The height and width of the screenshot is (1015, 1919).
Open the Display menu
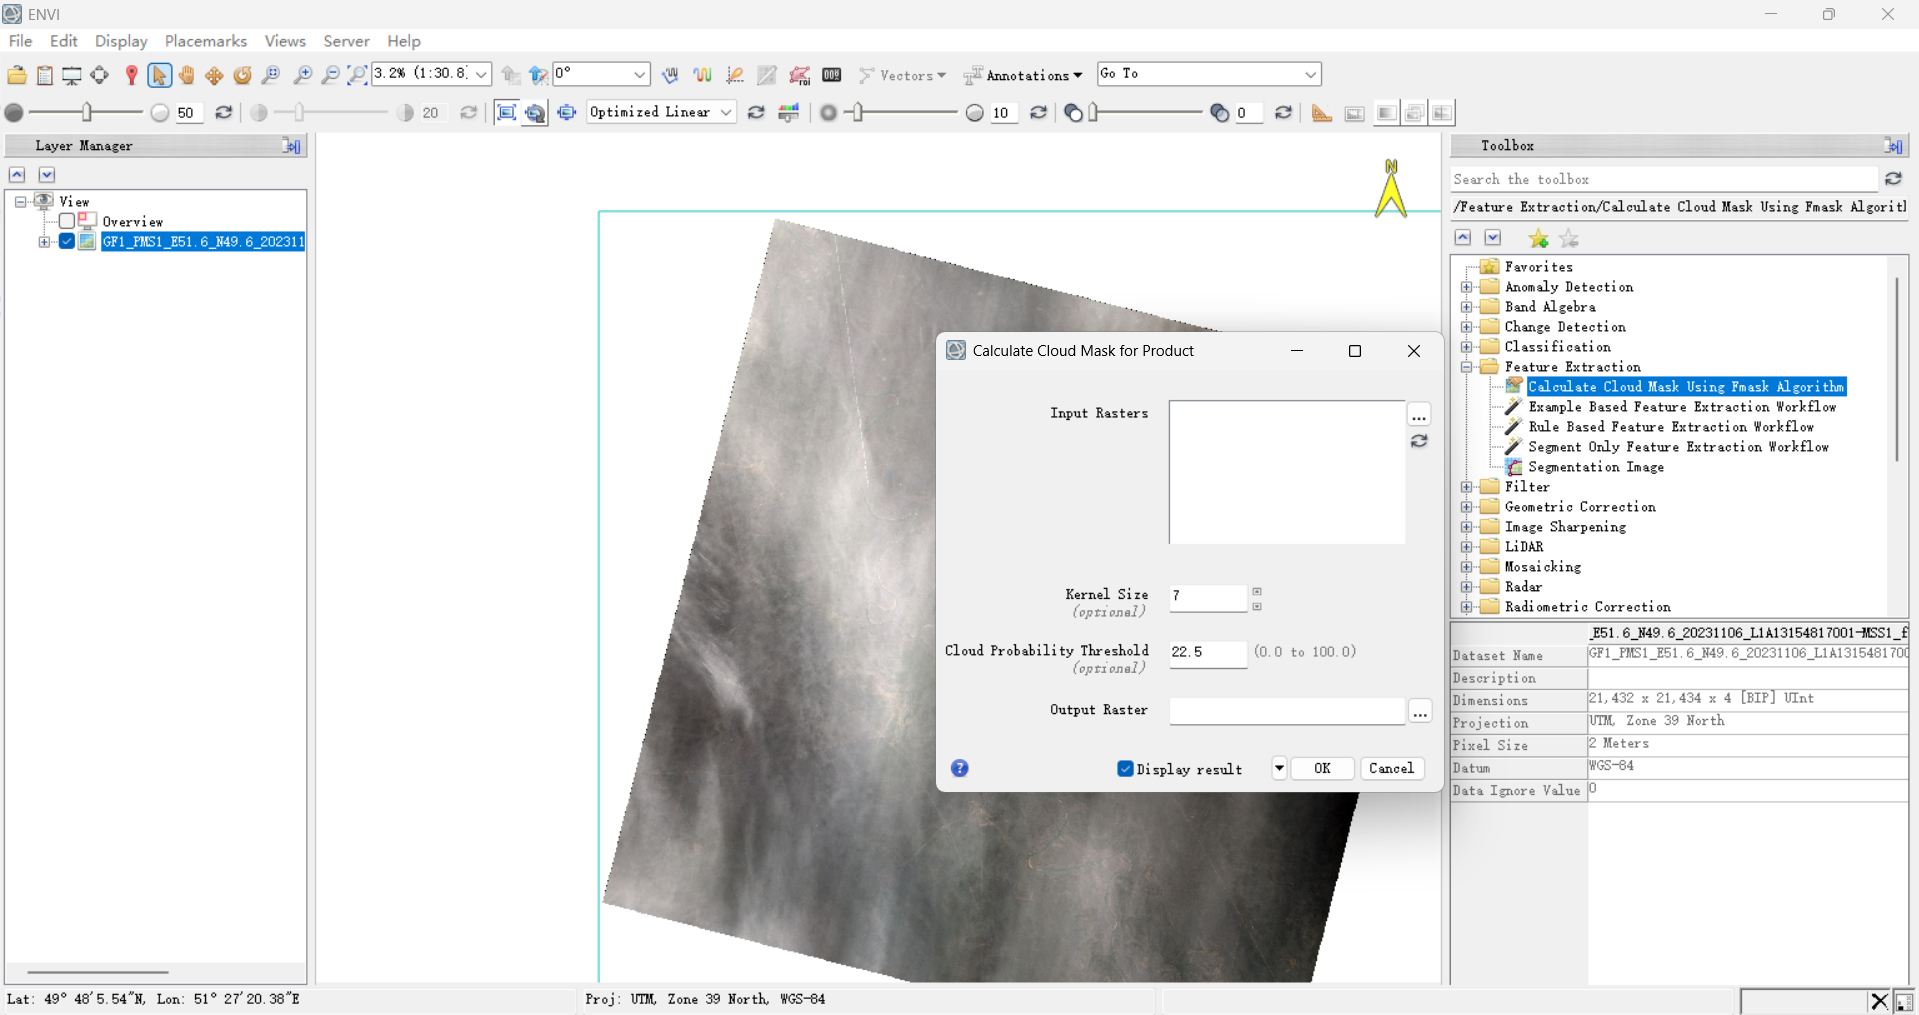tap(121, 41)
